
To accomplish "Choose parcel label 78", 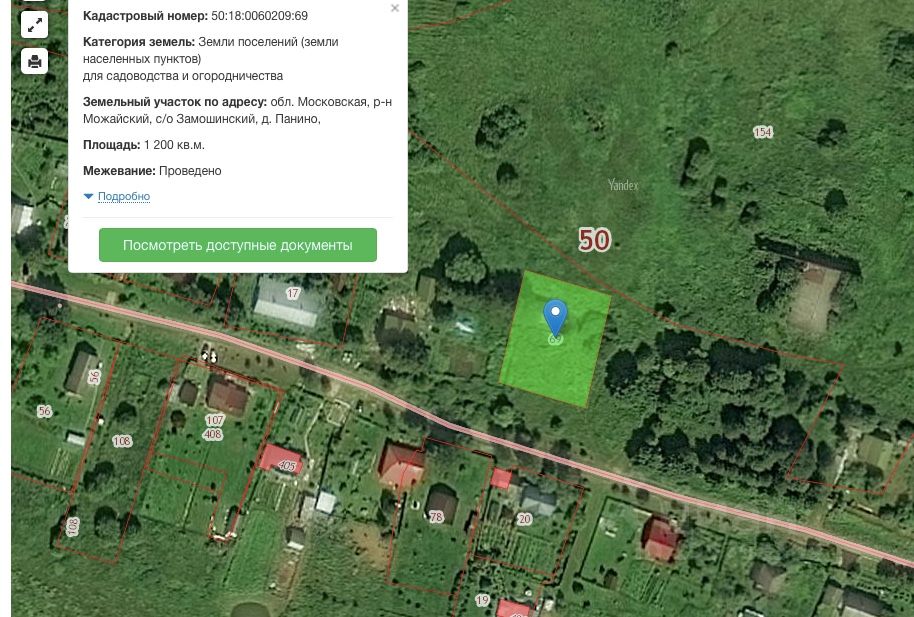I will coord(436,517).
